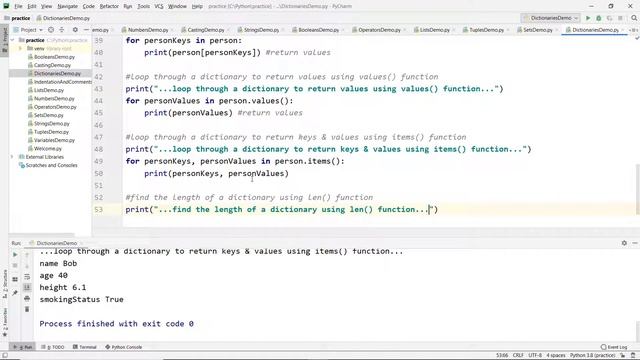640x360 pixels.
Task: Click the Stop icon in the top toolbar
Action: click(x=620, y=18)
